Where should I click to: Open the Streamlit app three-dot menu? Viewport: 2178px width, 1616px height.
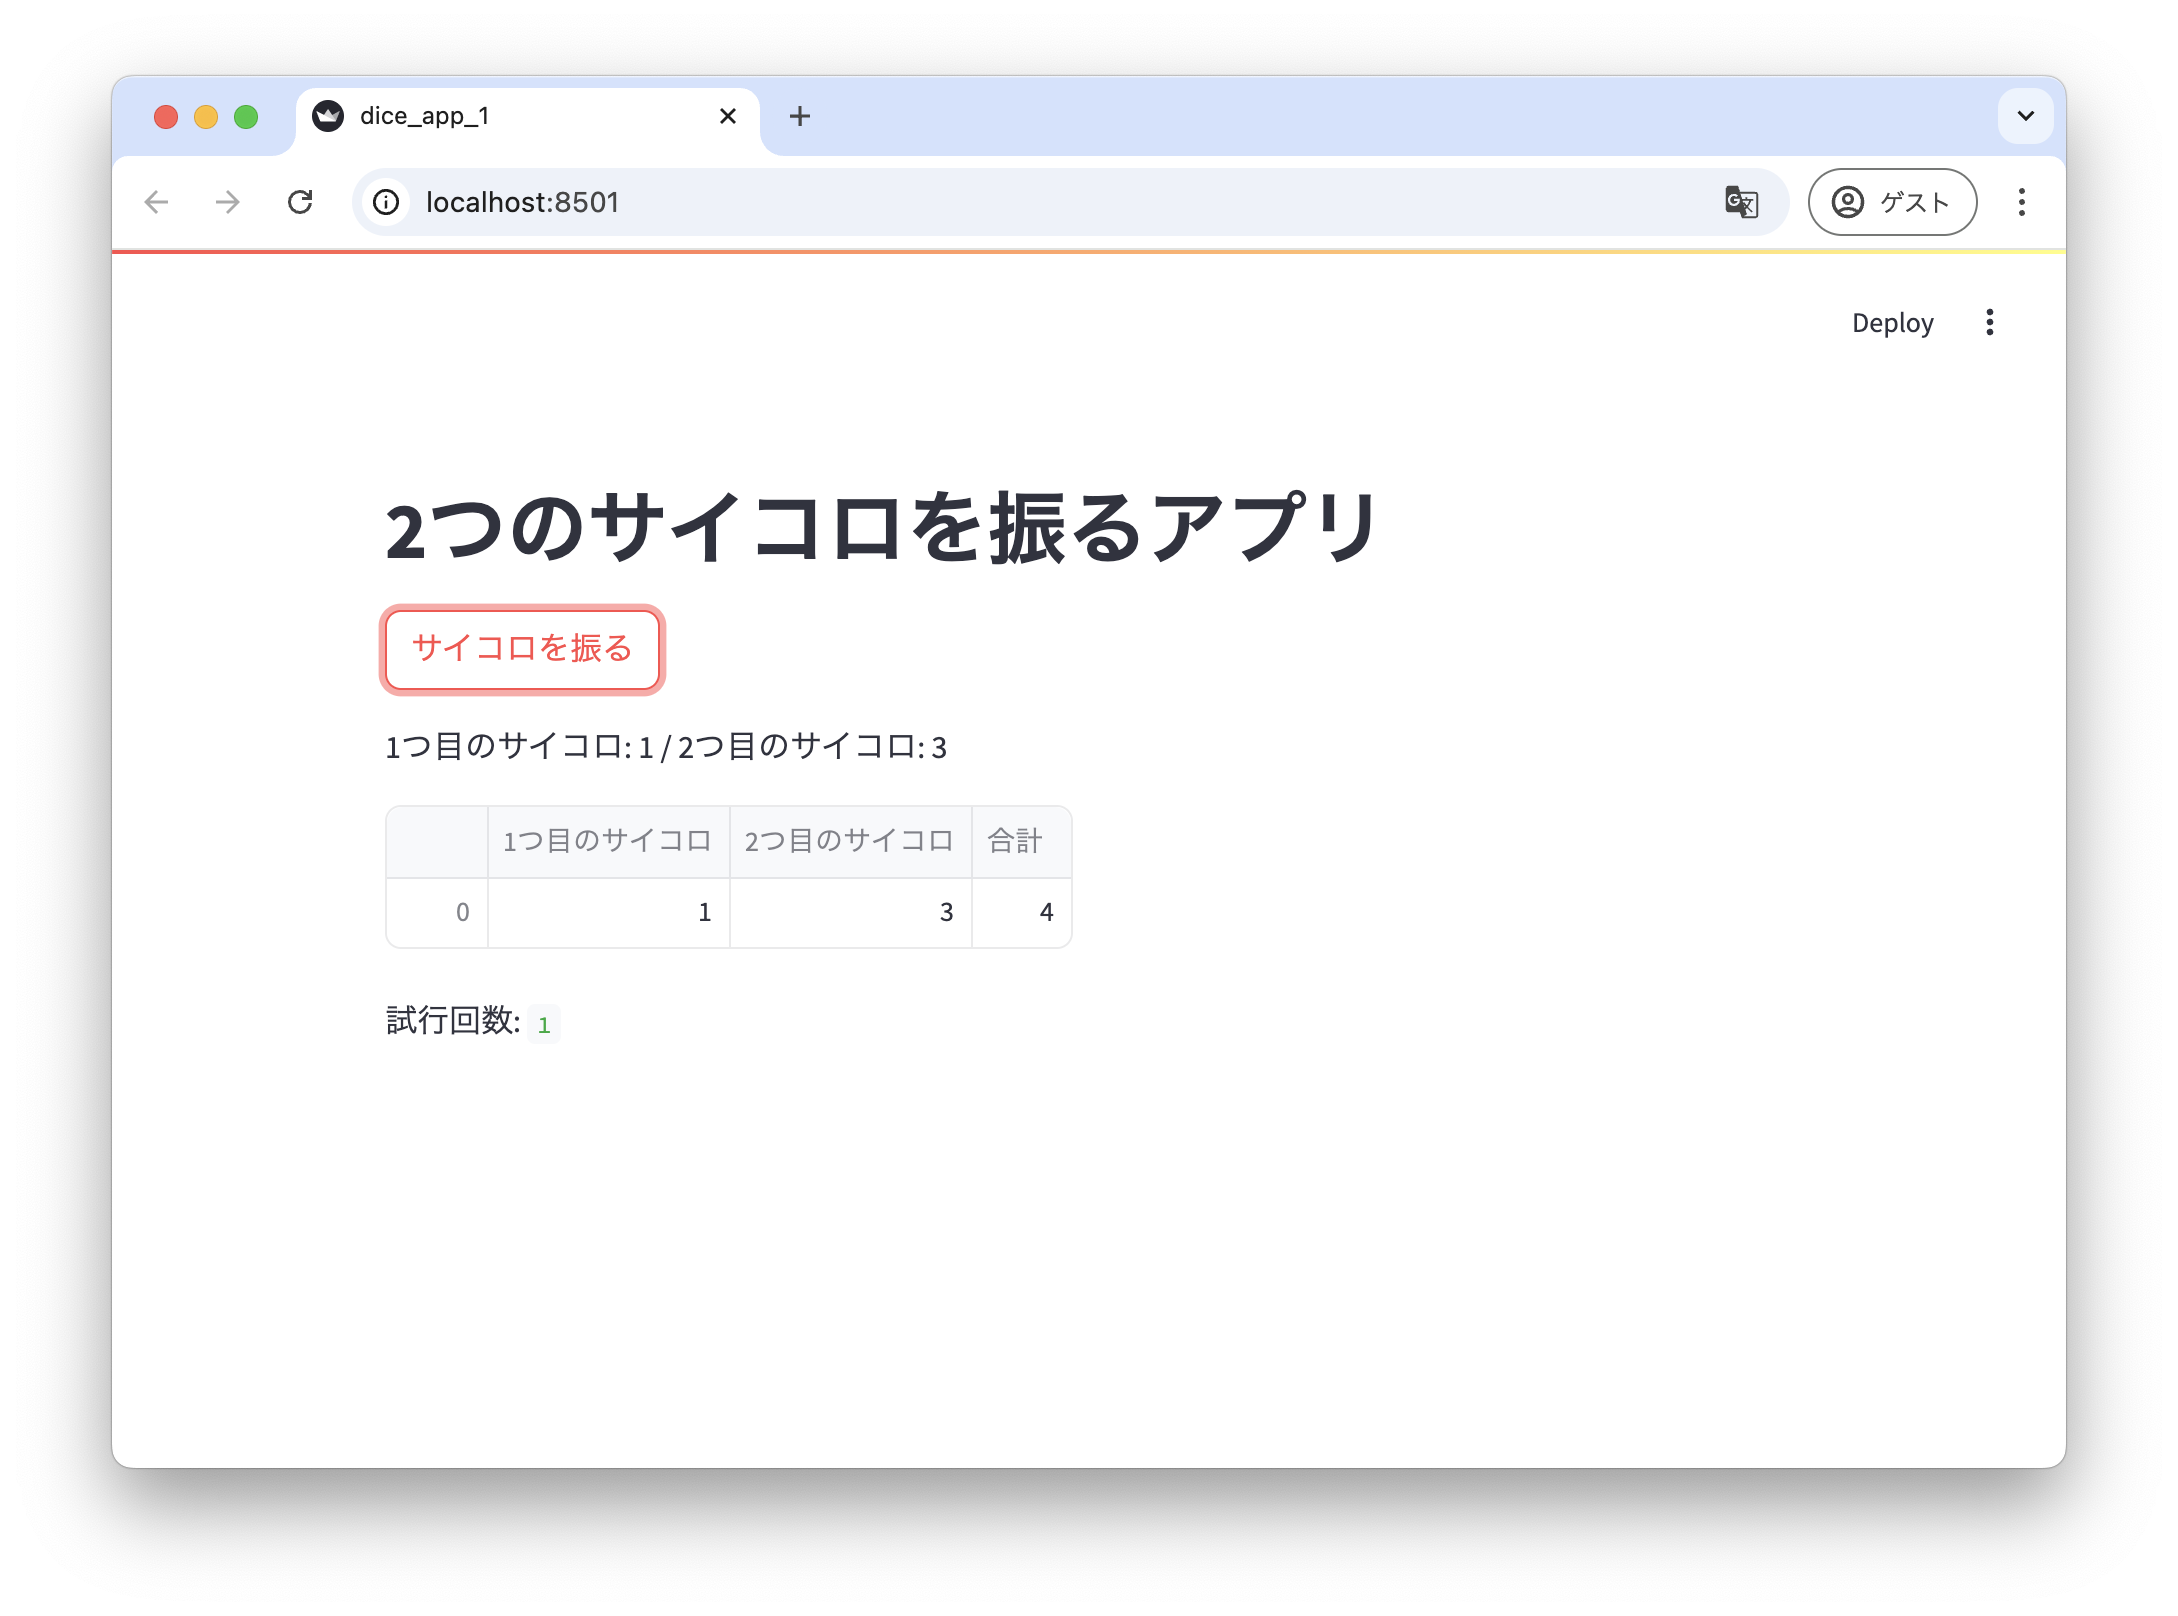[x=1990, y=322]
